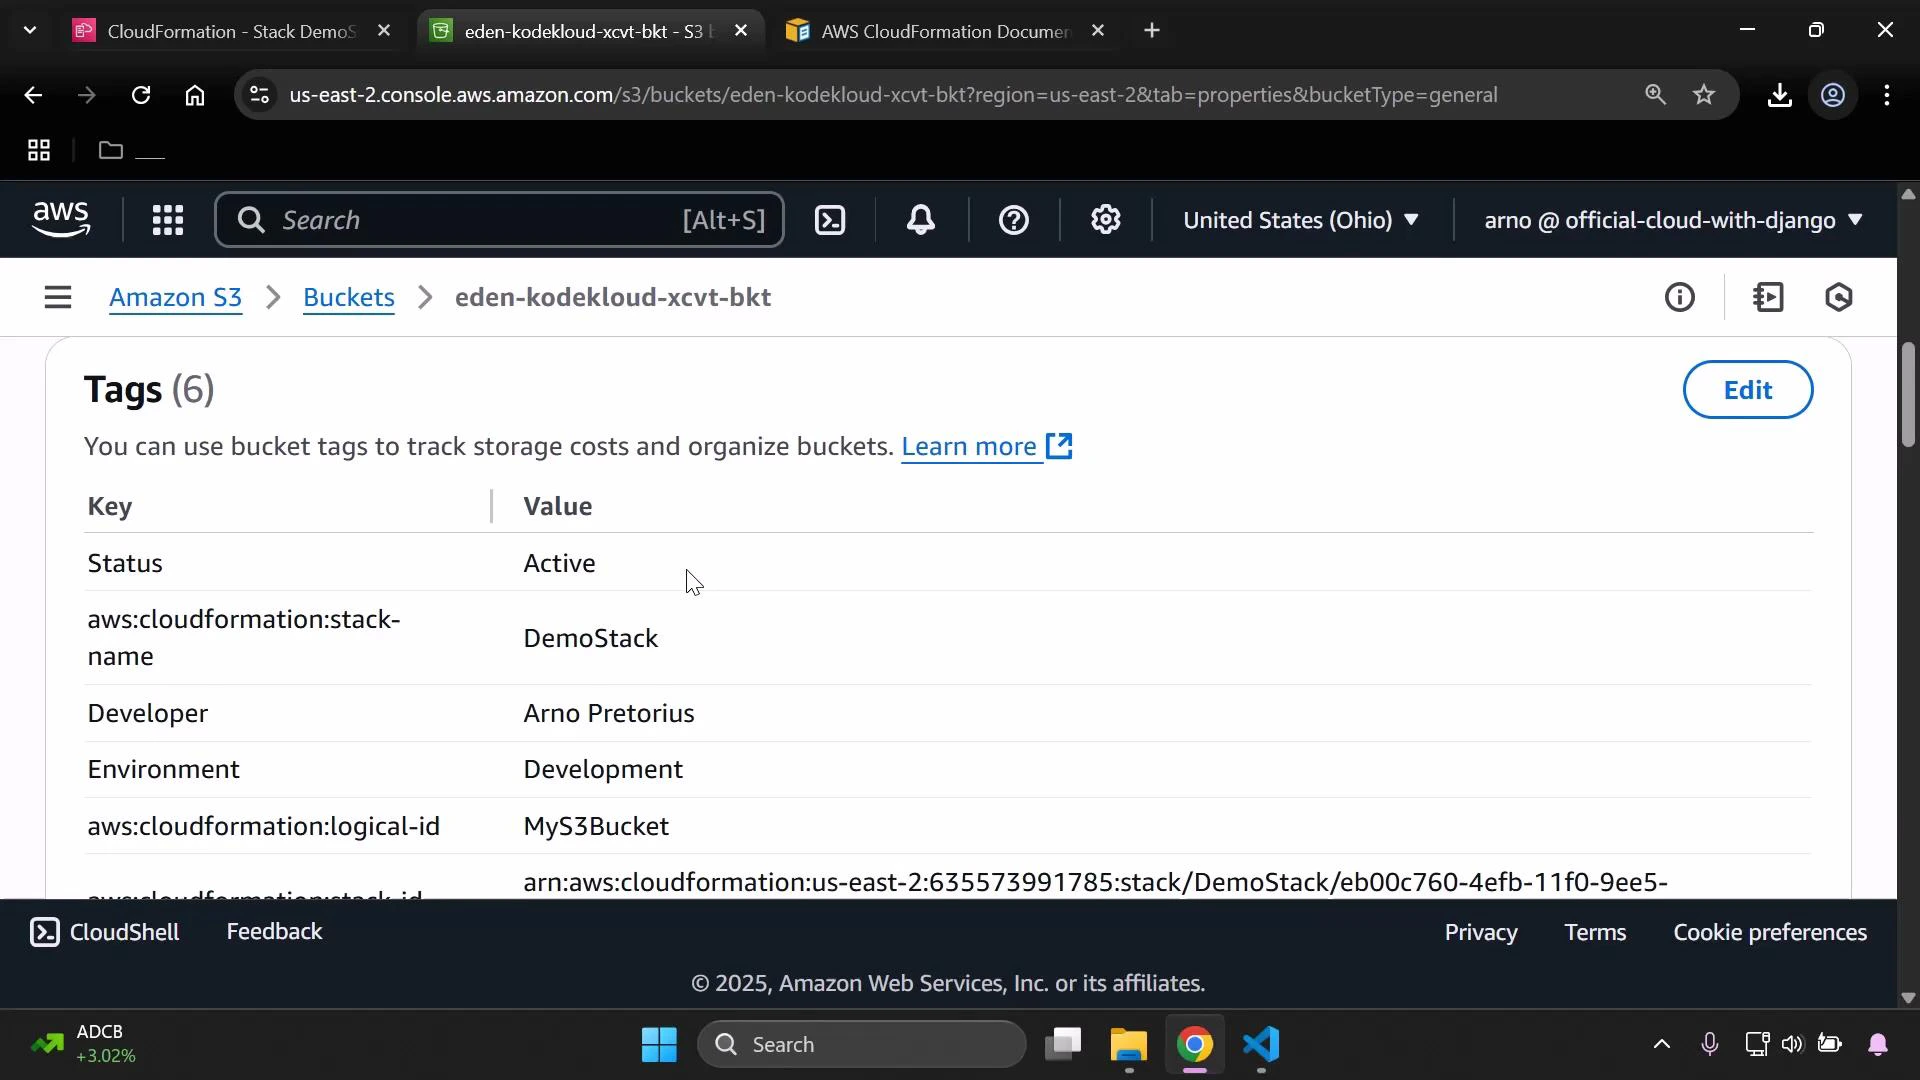The width and height of the screenshot is (1920, 1080).
Task: Open the region selector United States (Ohio)
Action: coord(1301,220)
